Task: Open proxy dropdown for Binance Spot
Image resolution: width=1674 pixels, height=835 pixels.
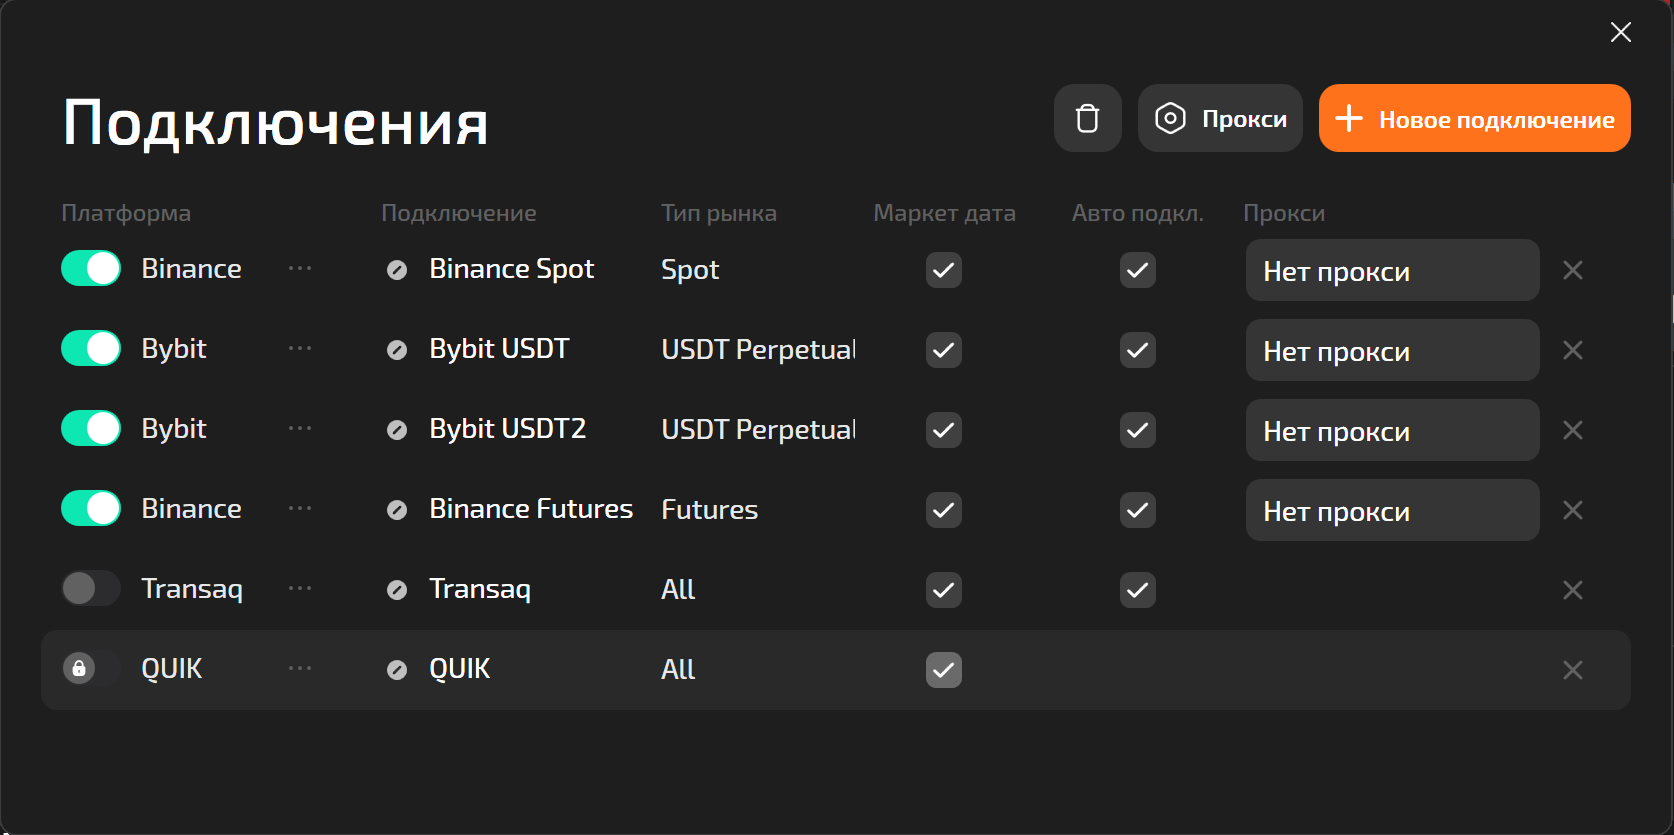Action: (x=1391, y=271)
